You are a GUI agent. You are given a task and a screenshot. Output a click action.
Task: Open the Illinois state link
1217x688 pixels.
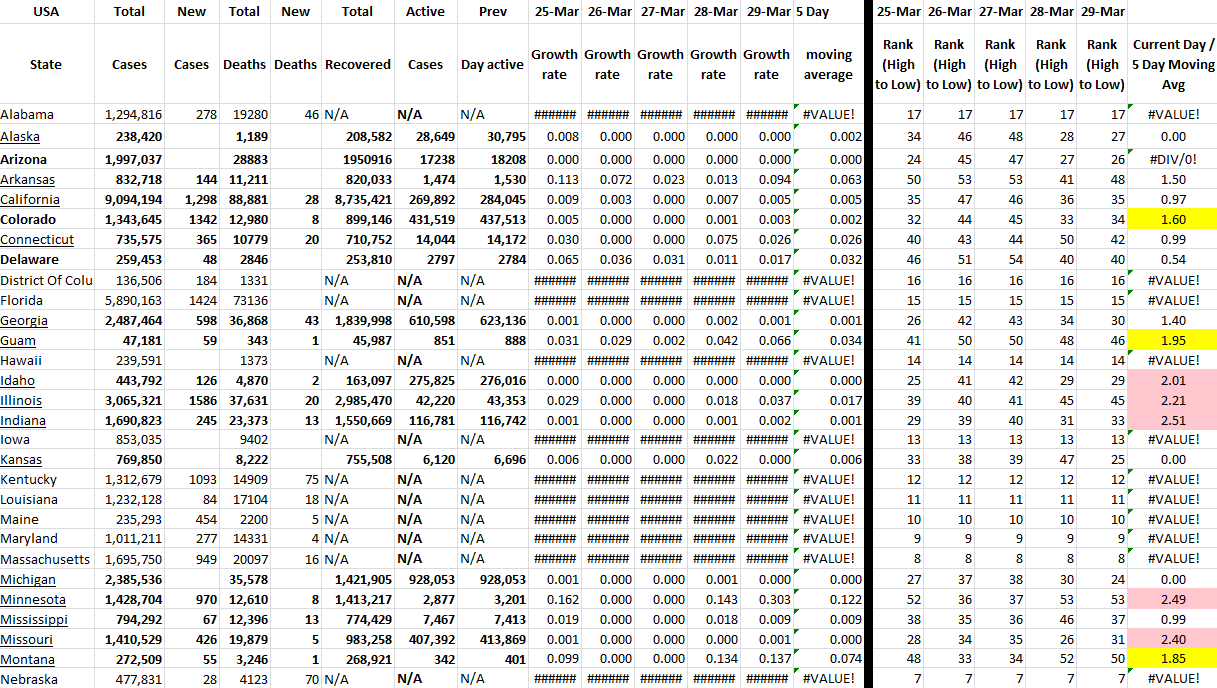pyautogui.click(x=21, y=400)
